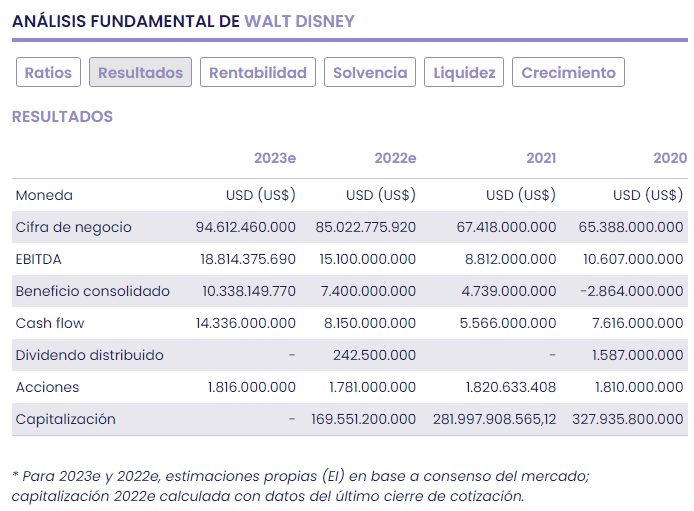Click the 2023e column header
The width and height of the screenshot is (694, 511).
point(275,158)
